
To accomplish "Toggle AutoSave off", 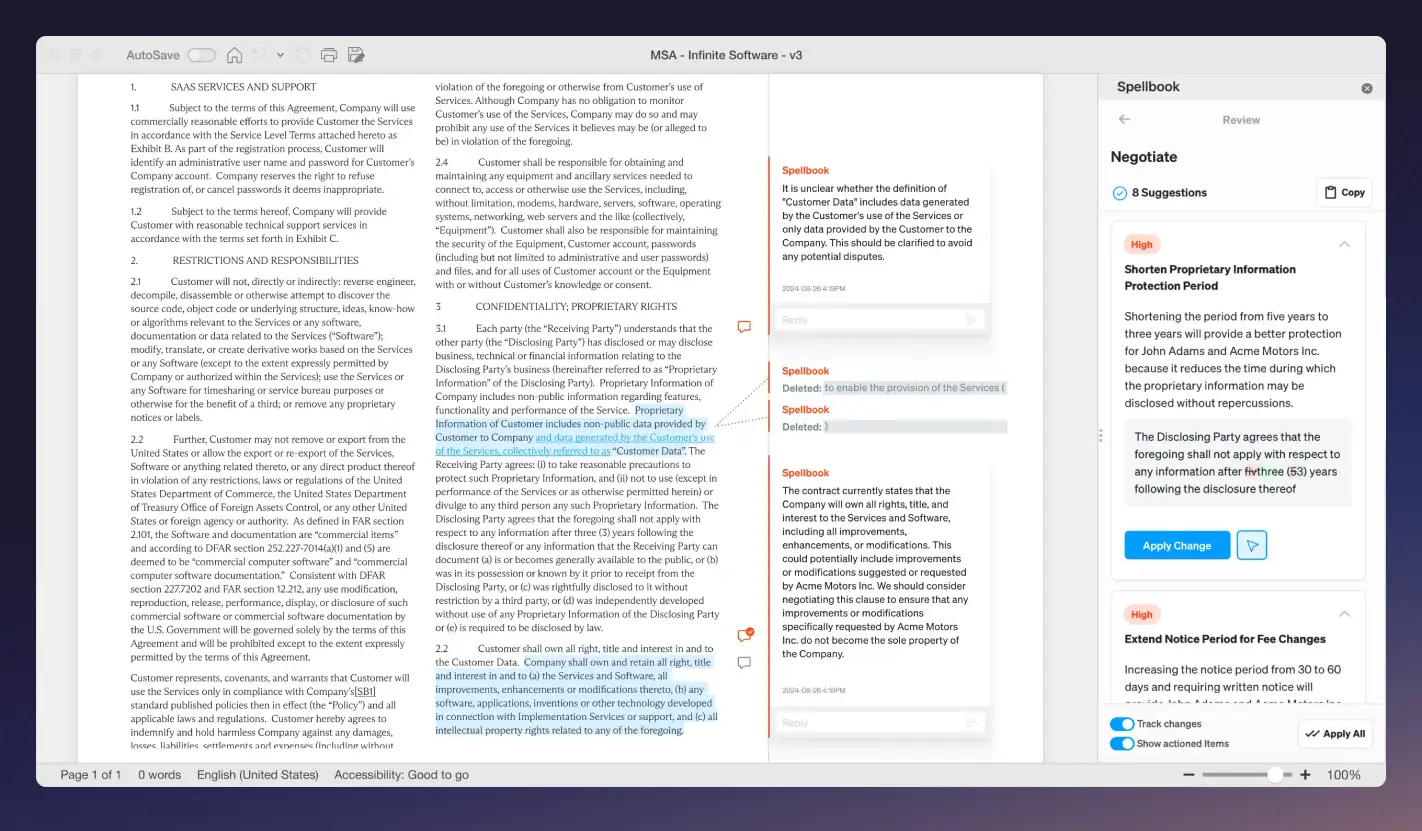I will pyautogui.click(x=202, y=55).
